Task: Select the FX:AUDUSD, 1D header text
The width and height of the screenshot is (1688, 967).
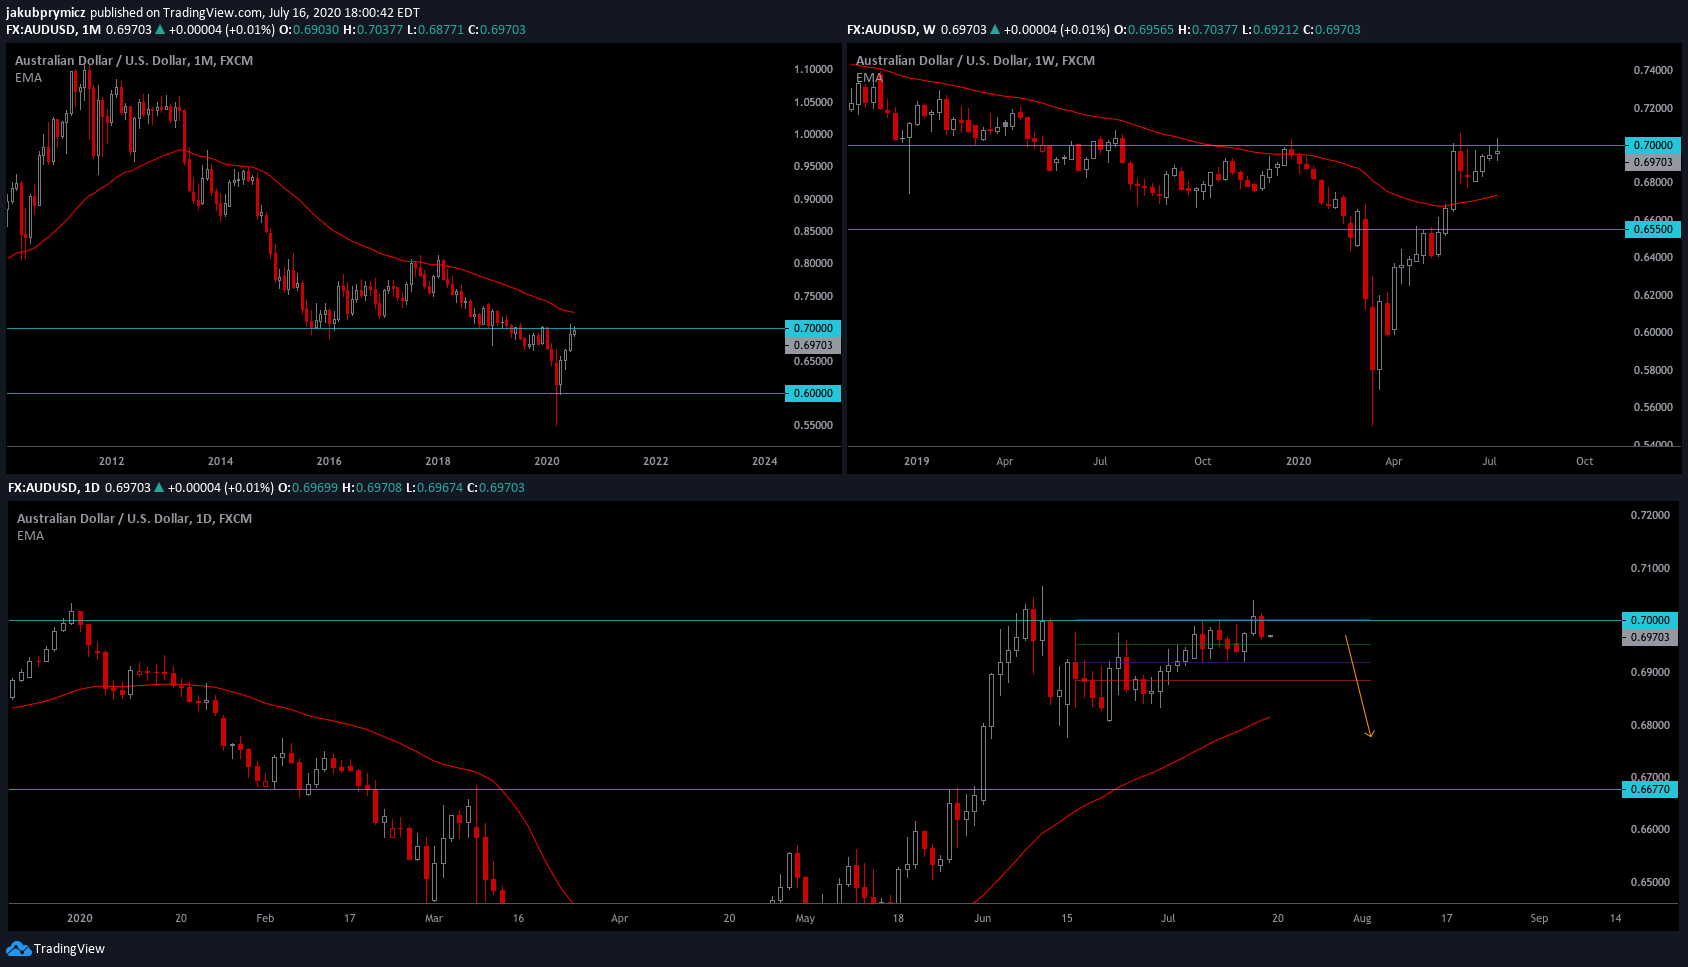Action: pos(54,488)
